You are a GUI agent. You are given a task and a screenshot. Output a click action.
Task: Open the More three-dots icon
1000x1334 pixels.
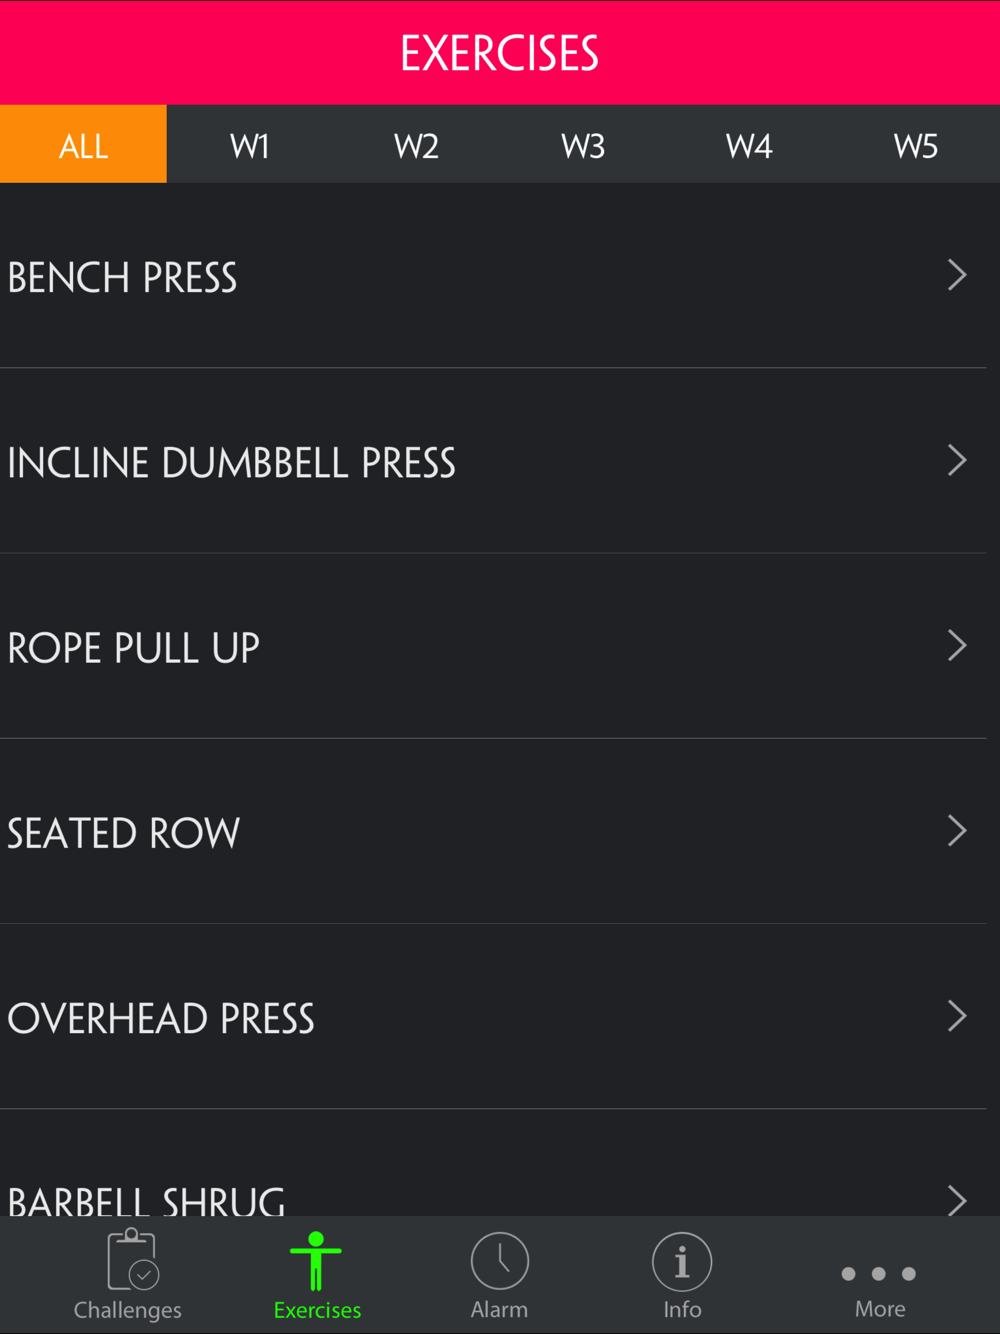(x=879, y=1273)
